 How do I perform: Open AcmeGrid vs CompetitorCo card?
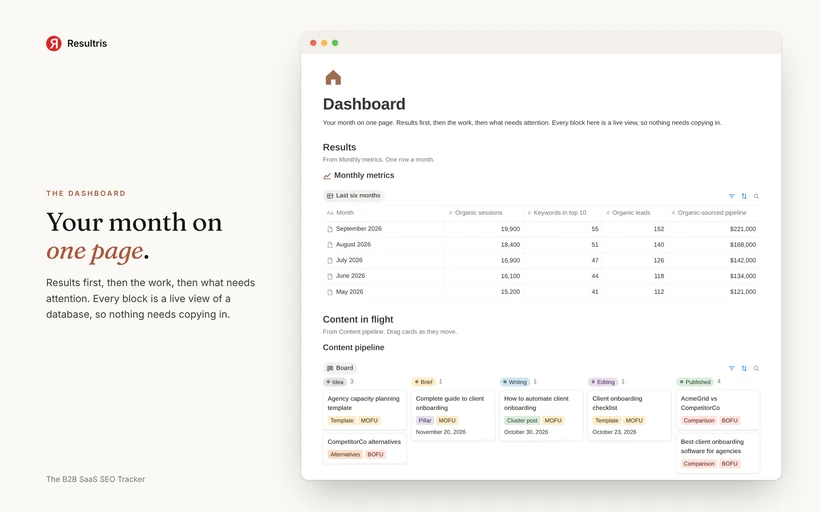coord(718,409)
